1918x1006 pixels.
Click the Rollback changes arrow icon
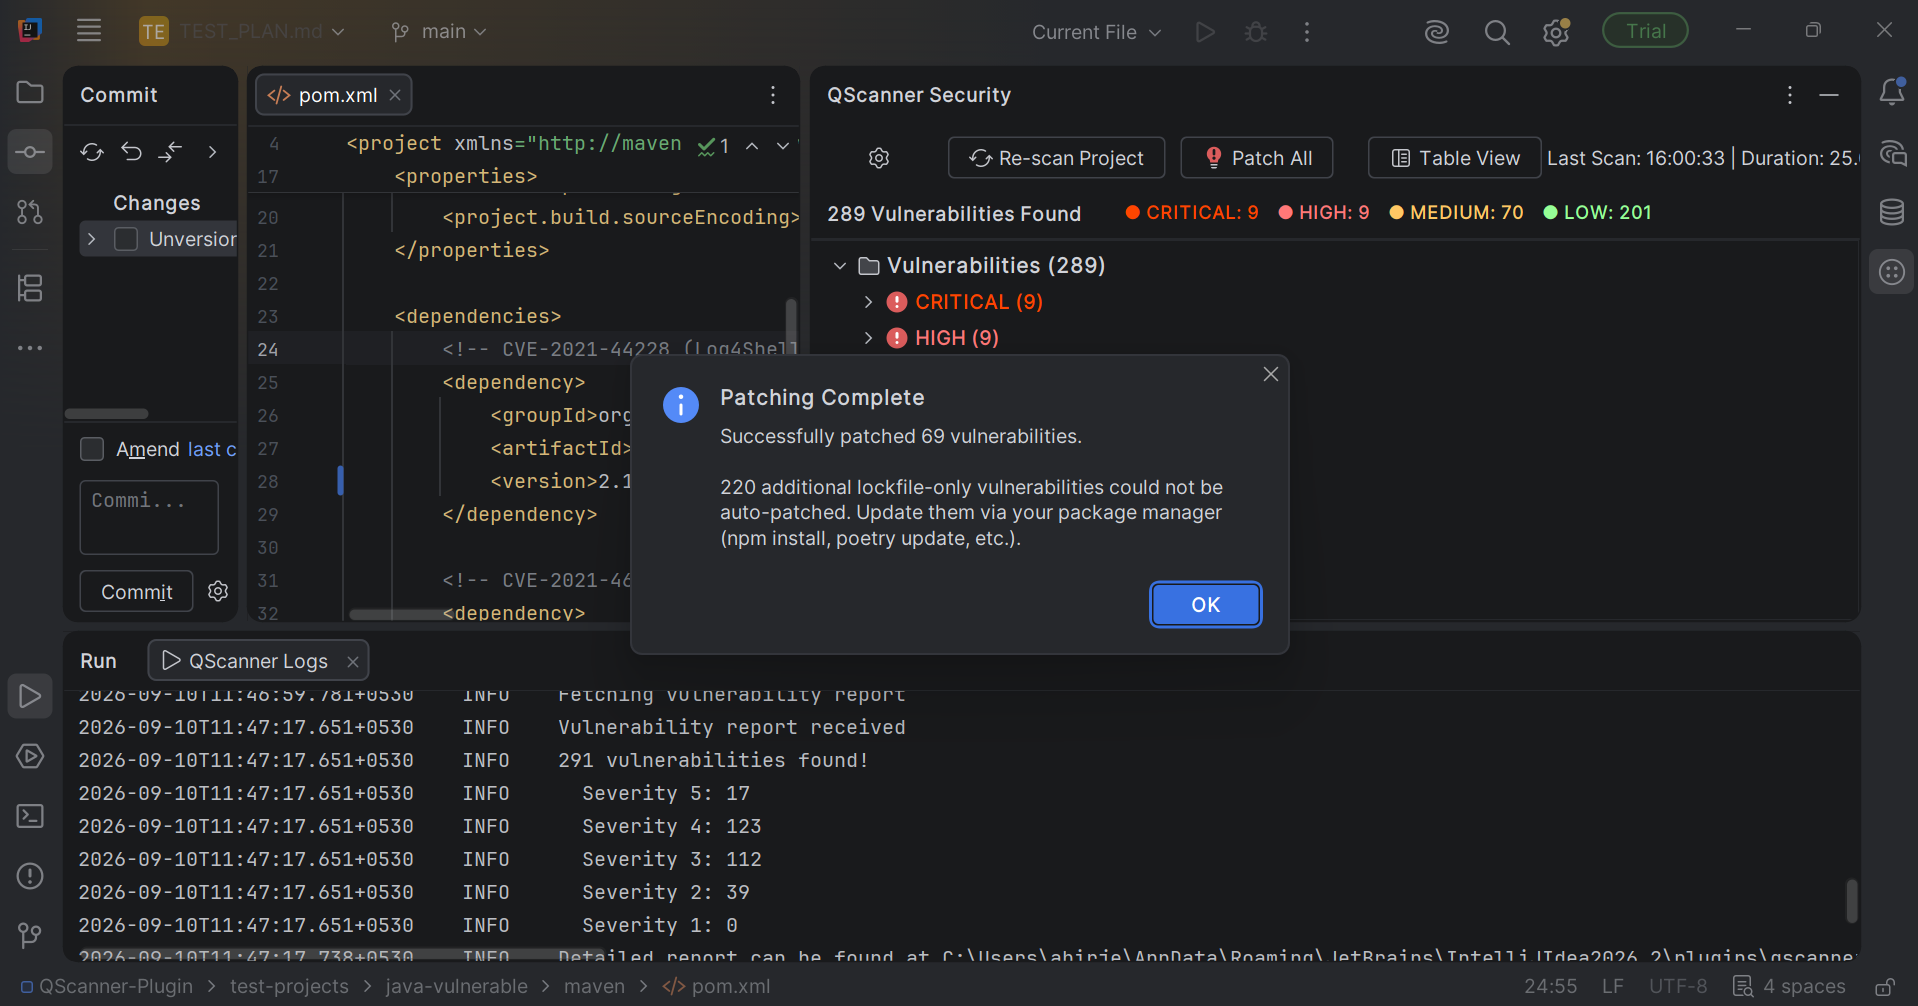131,152
